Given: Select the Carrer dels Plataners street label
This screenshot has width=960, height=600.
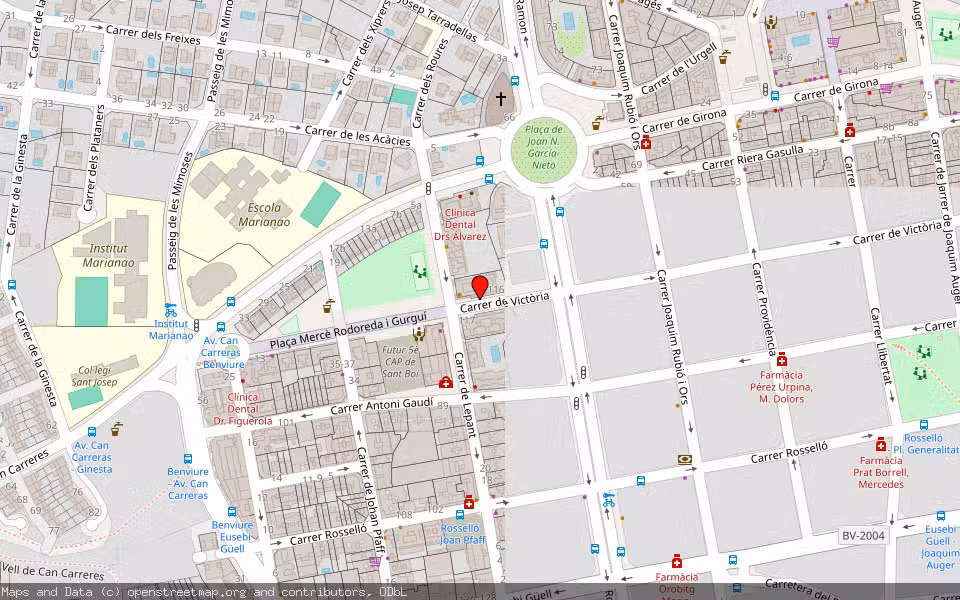Looking at the screenshot, I should pos(94,158).
